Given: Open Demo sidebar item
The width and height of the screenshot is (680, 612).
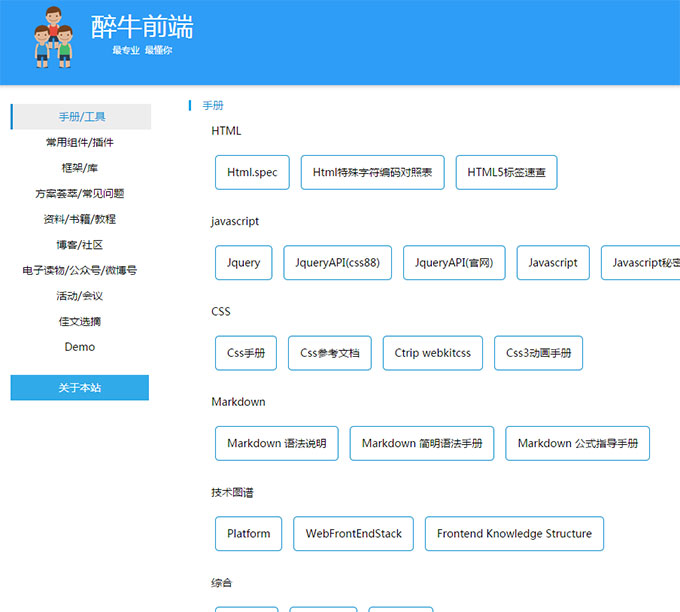Looking at the screenshot, I should click(80, 347).
